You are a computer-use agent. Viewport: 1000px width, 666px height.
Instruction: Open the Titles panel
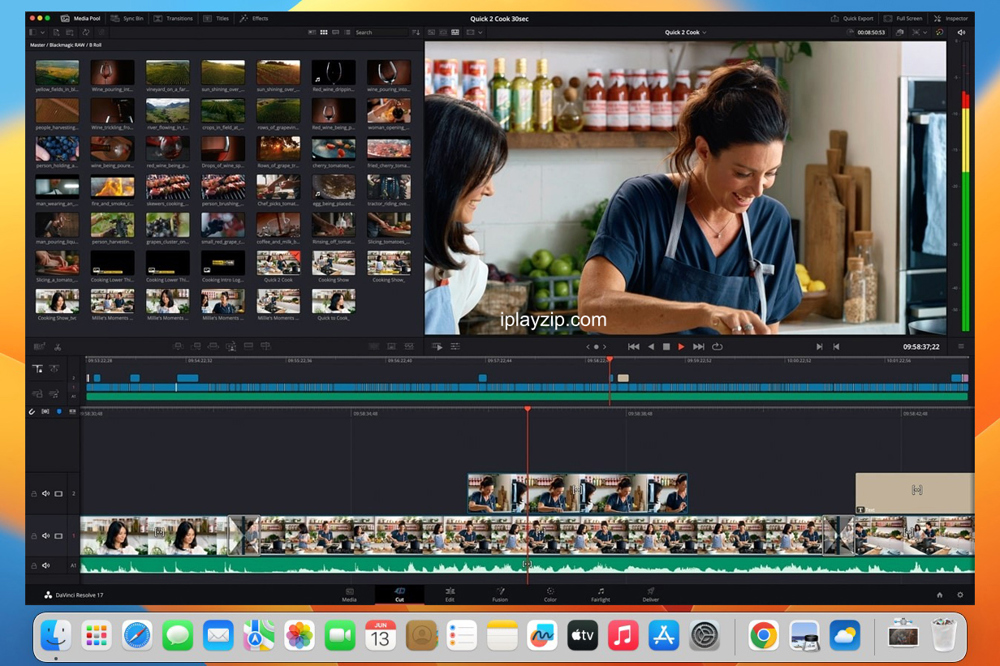[216, 18]
